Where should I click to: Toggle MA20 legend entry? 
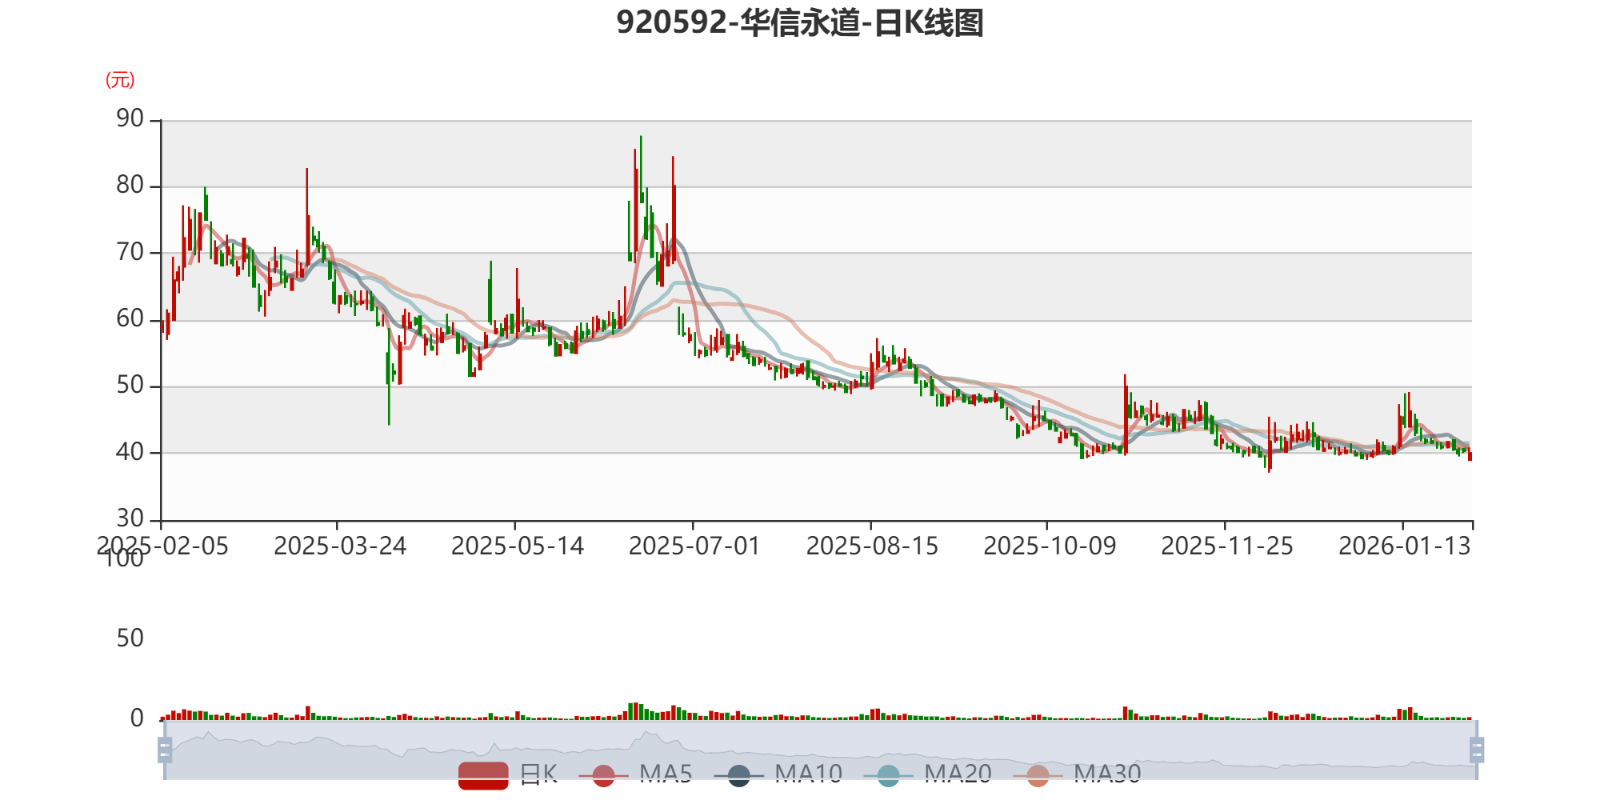[927, 775]
